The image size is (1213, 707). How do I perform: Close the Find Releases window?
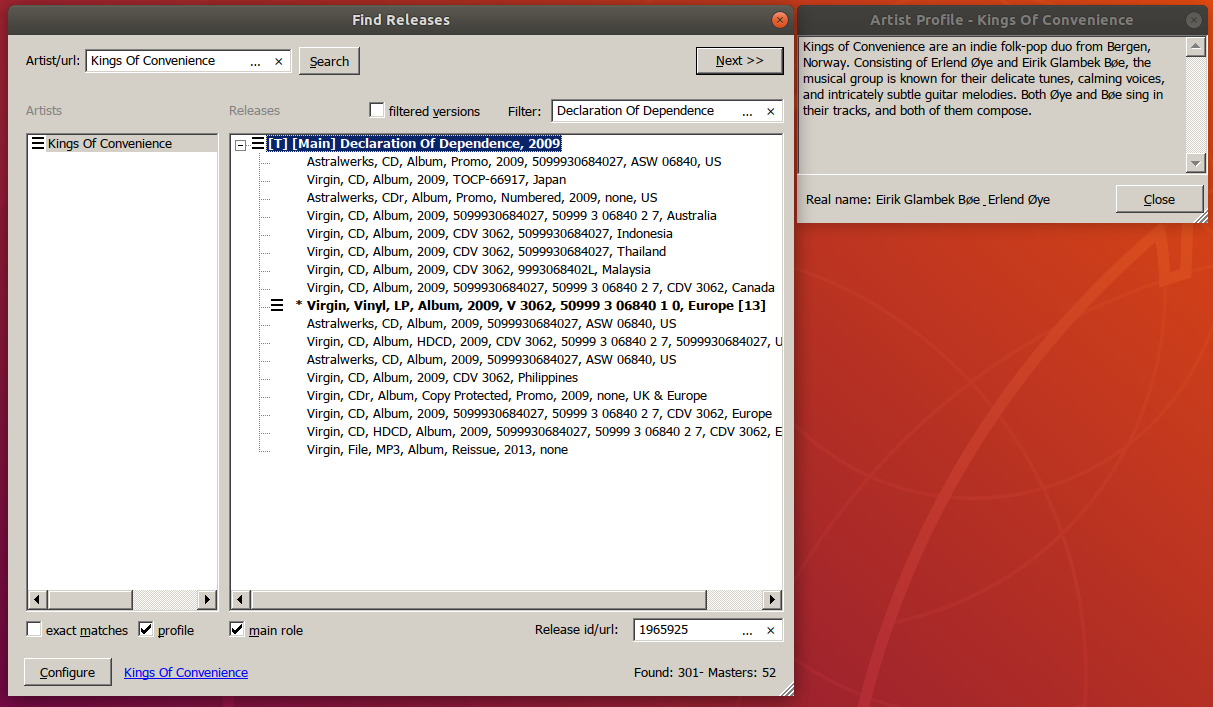coord(780,20)
